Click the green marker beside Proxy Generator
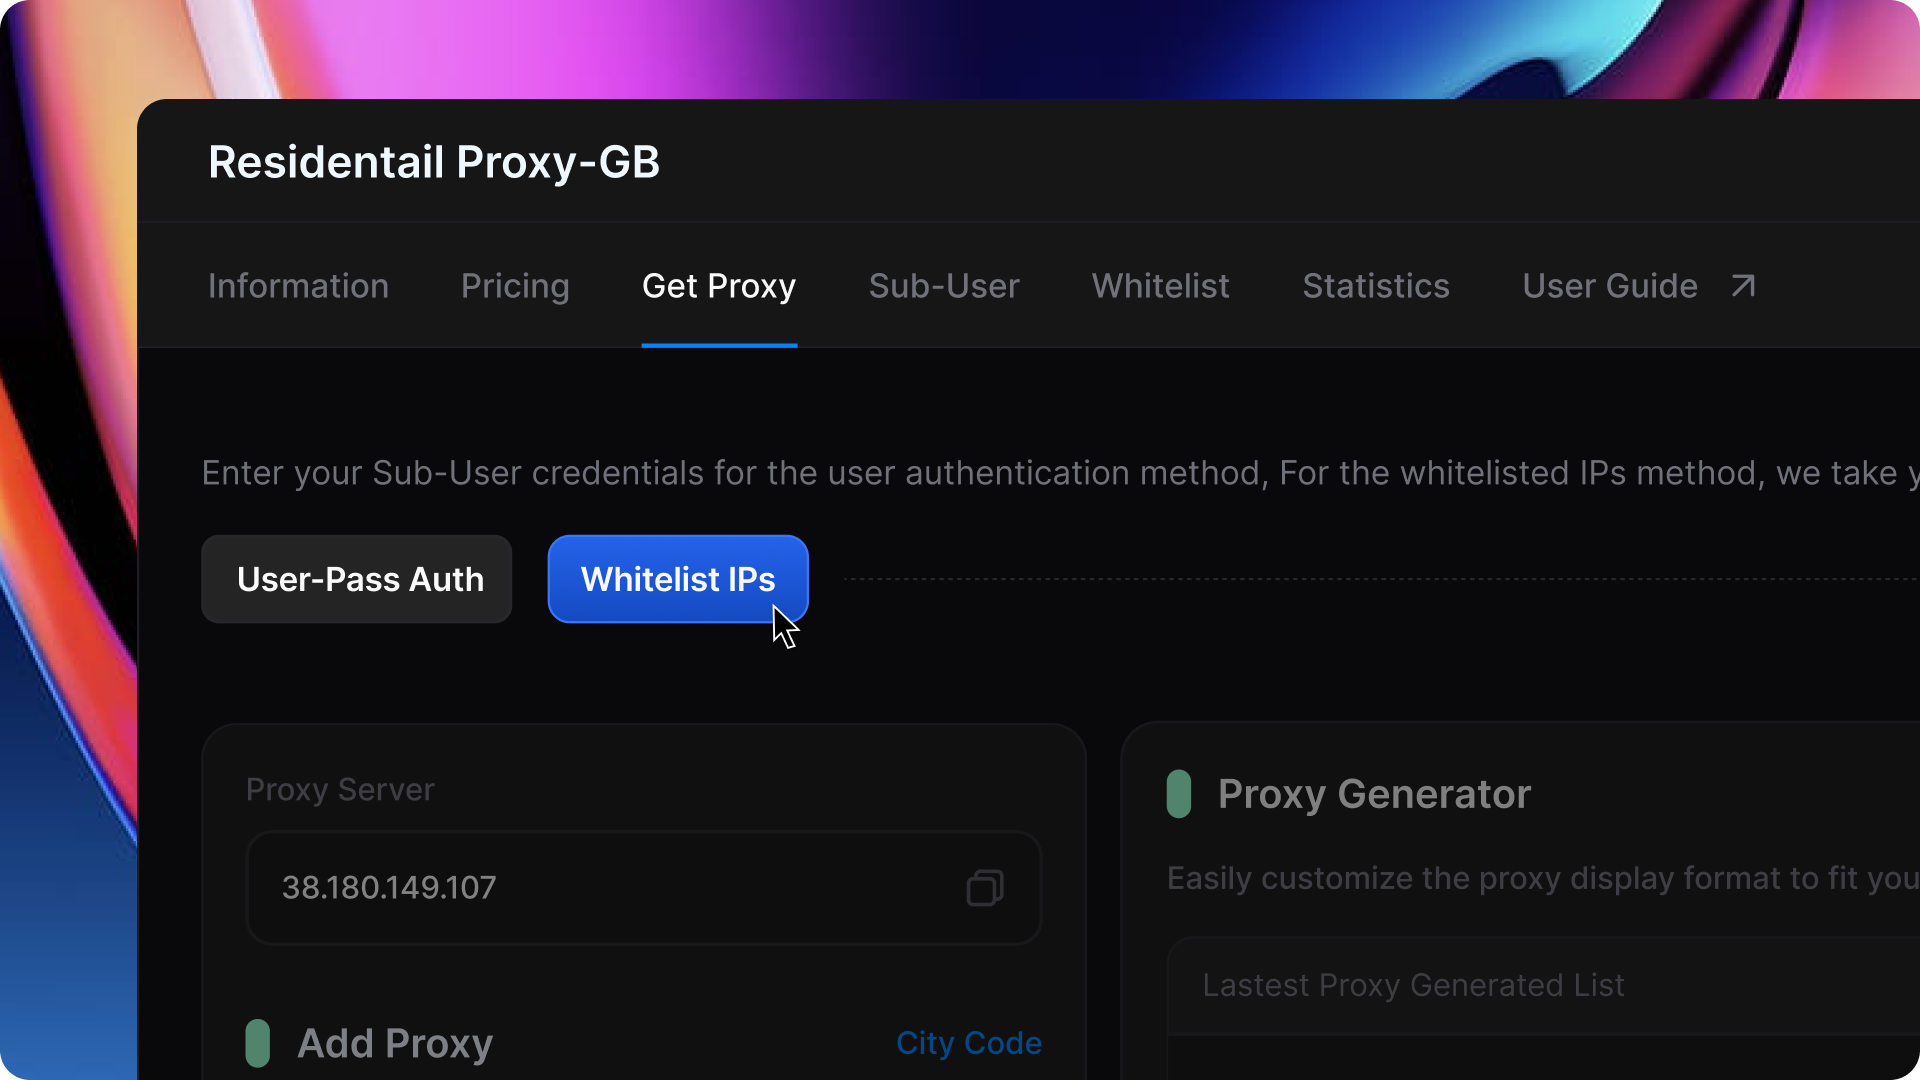The height and width of the screenshot is (1080, 1920). 1179,794
